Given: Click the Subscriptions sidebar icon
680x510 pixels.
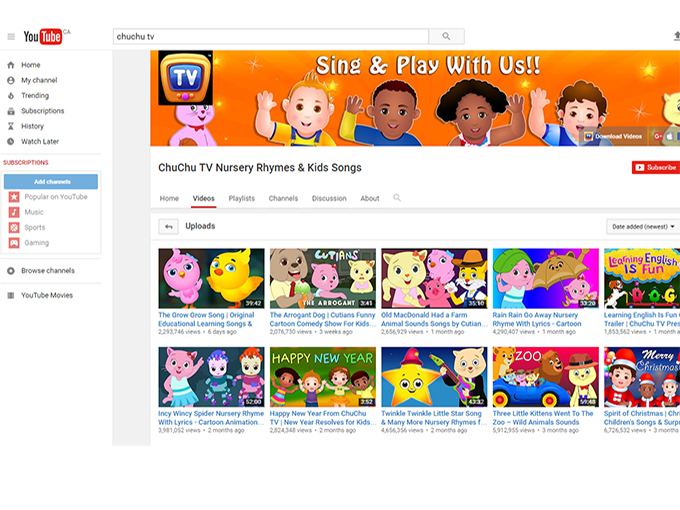Looking at the screenshot, I should 11,111.
